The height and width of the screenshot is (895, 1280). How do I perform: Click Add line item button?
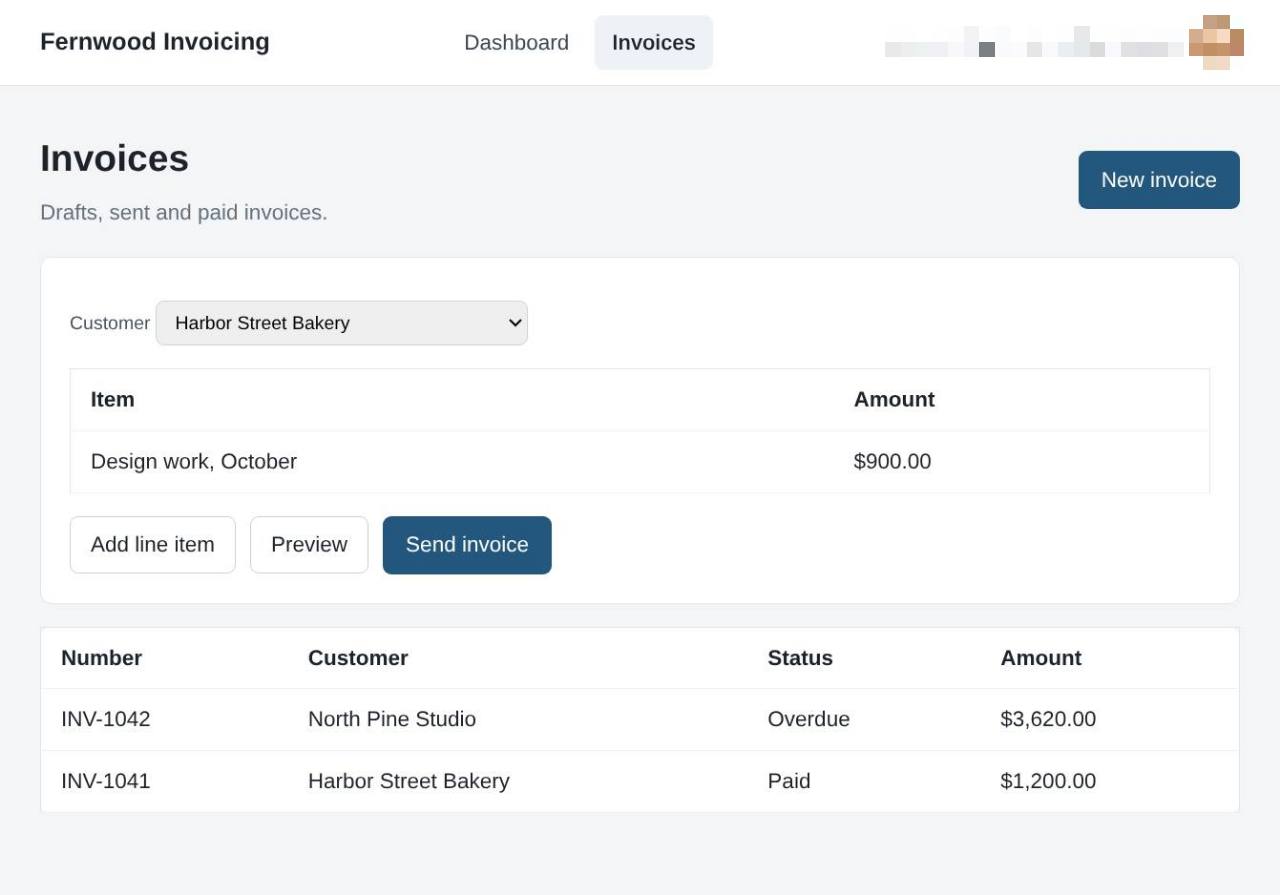(x=153, y=545)
